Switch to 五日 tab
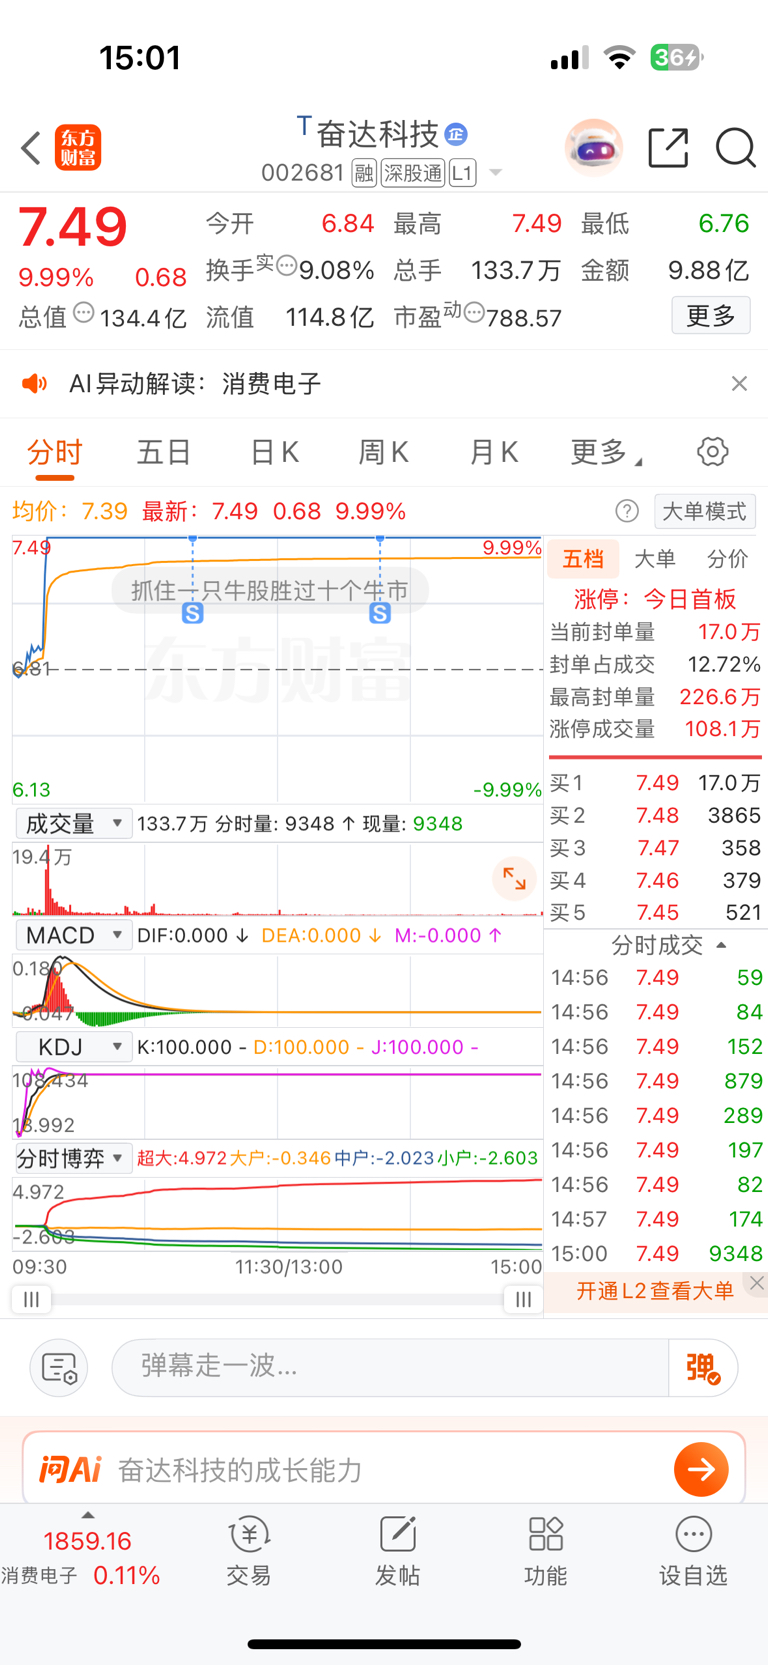 click(163, 453)
